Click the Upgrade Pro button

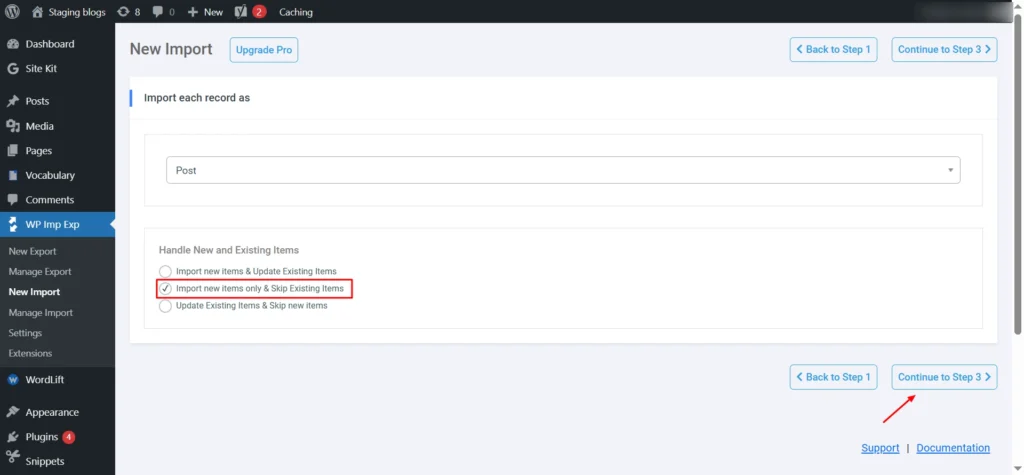263,50
